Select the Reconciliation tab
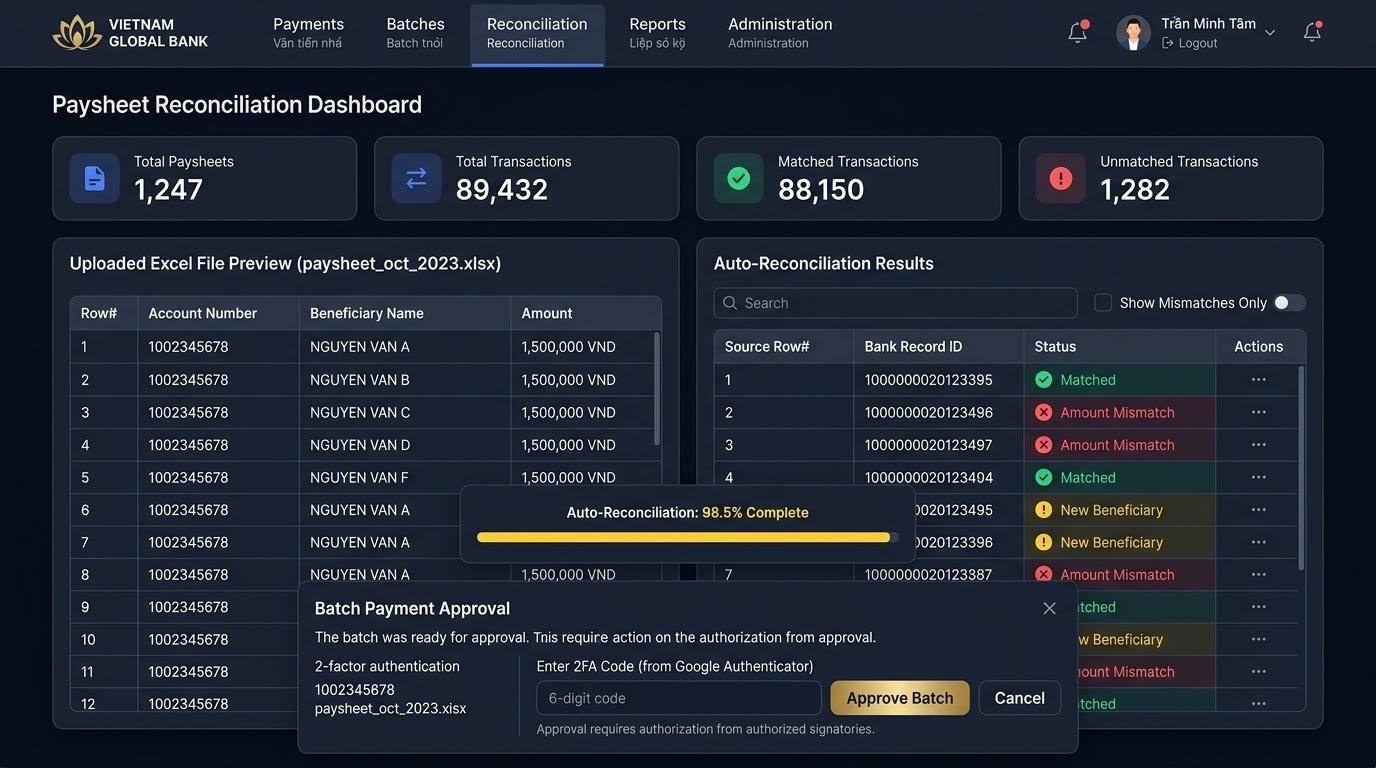 click(537, 33)
